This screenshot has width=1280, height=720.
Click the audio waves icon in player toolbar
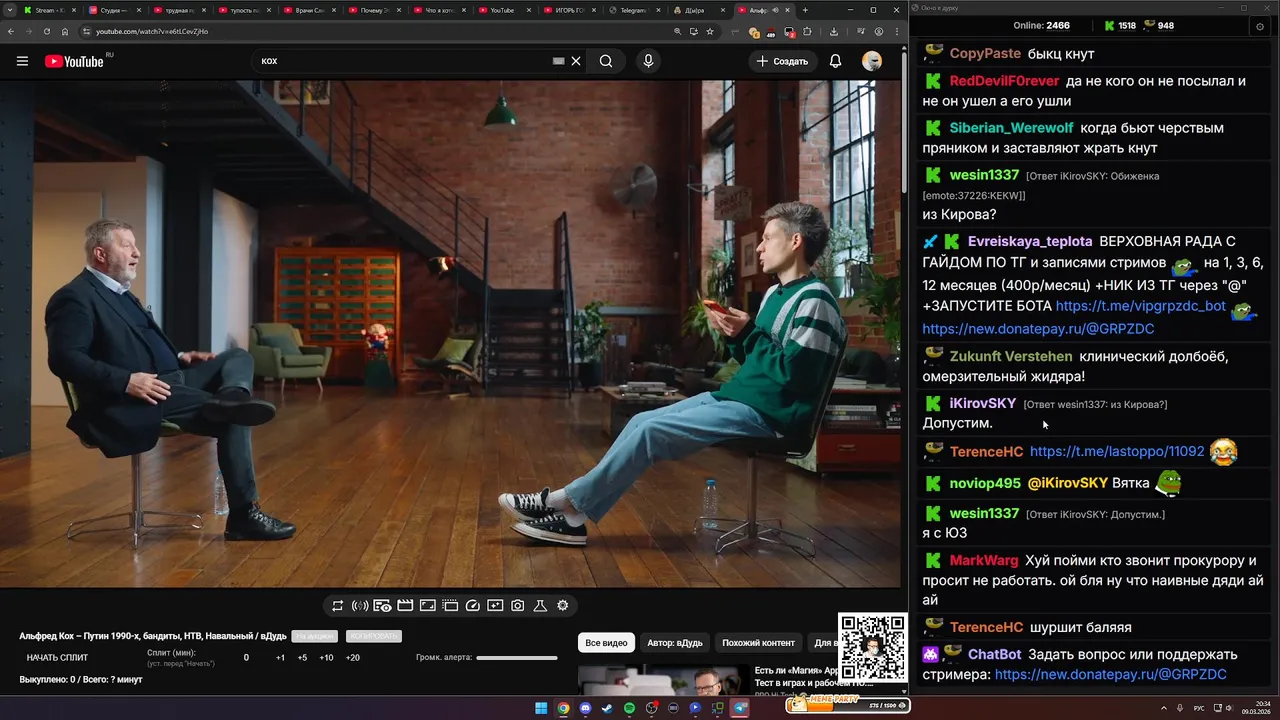360,606
